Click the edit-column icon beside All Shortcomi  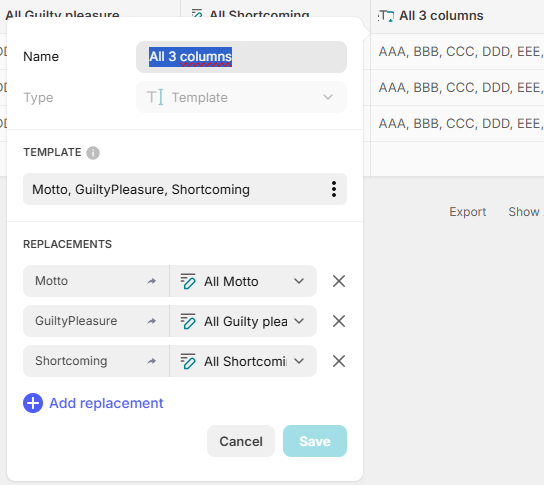(x=188, y=361)
